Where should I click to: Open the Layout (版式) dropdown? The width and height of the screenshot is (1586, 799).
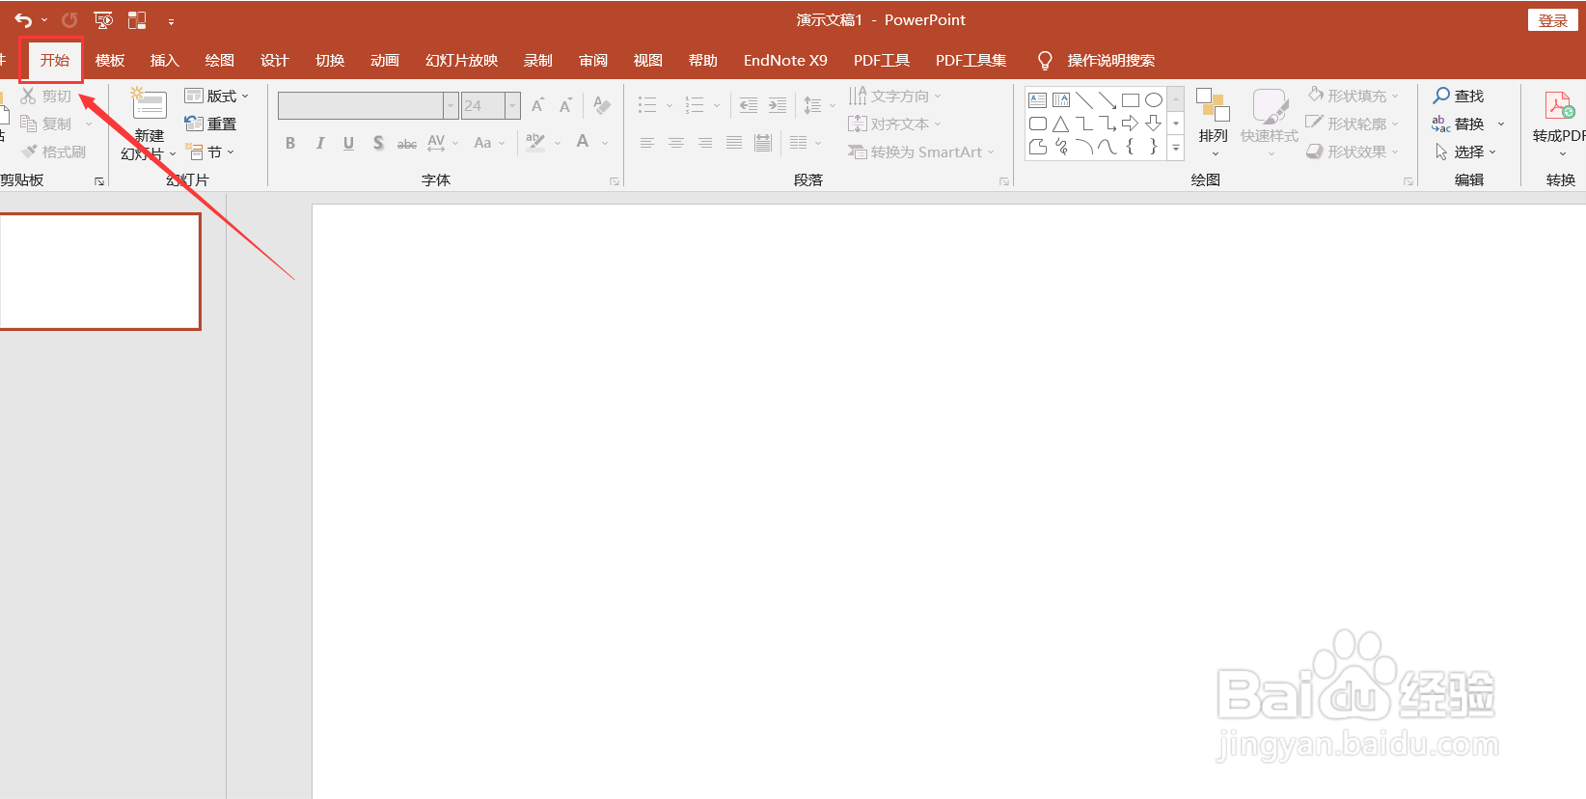coord(217,96)
